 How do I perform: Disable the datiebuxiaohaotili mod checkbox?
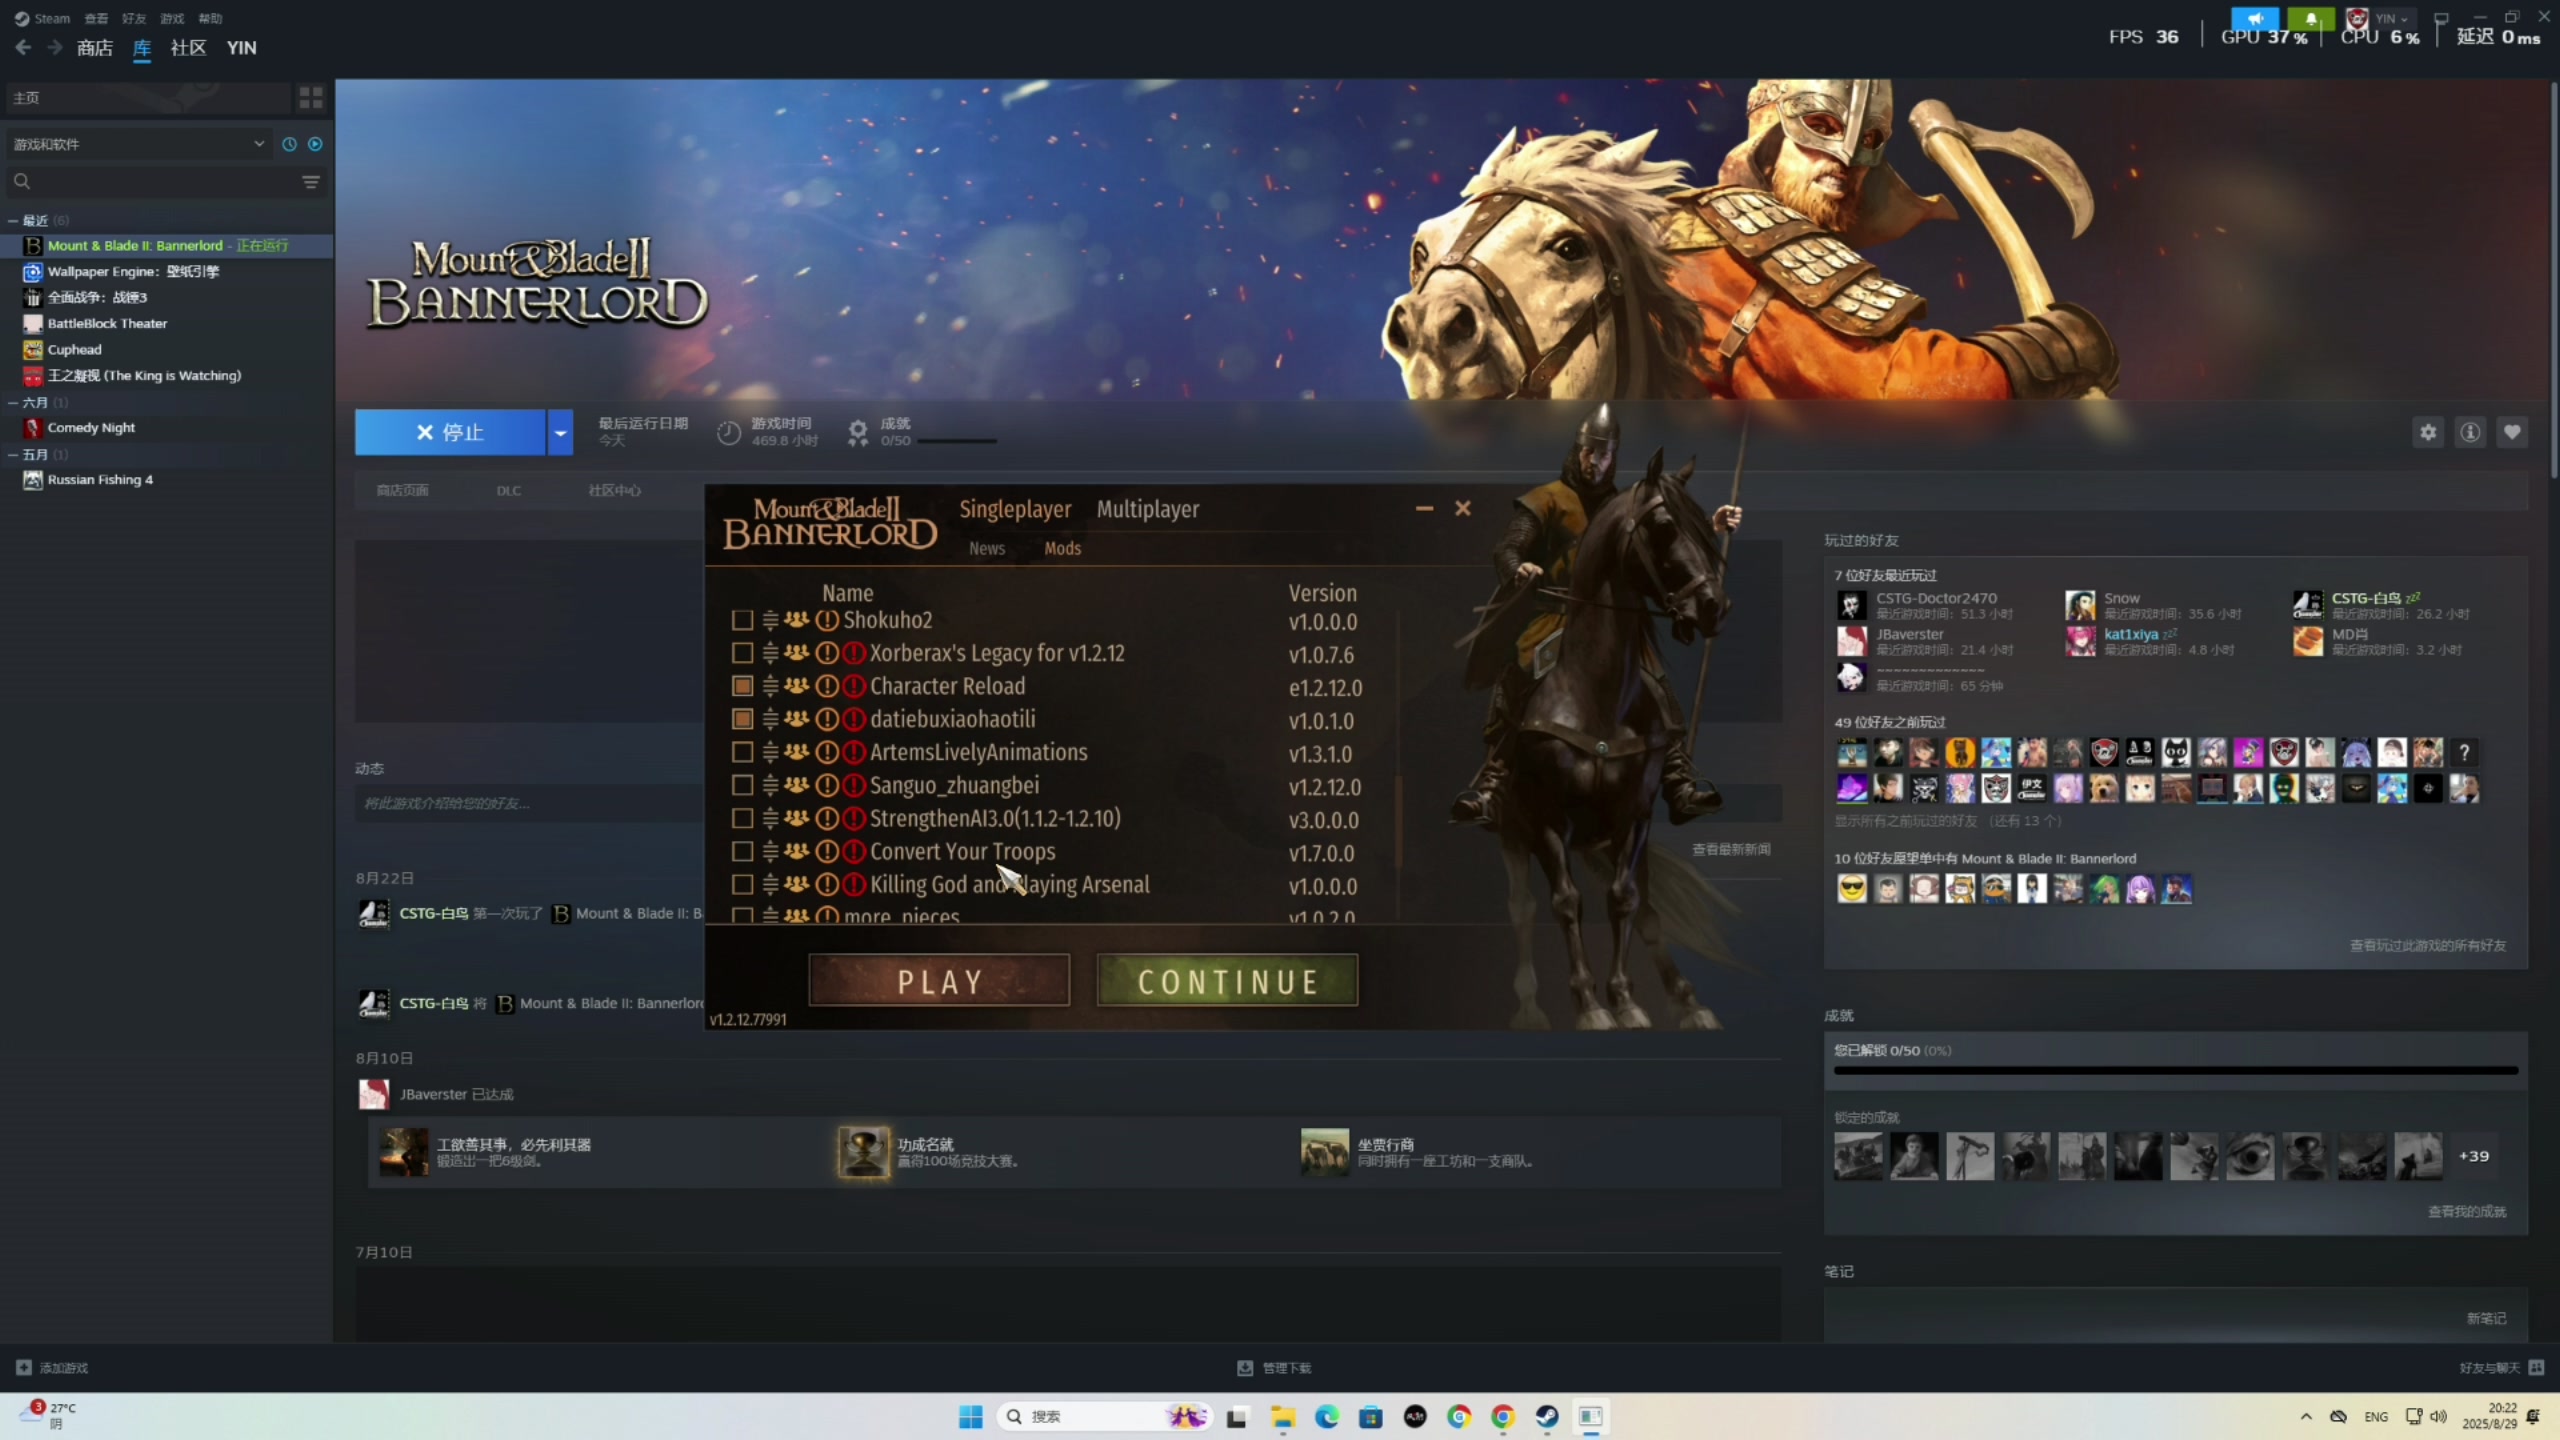[x=742, y=719]
